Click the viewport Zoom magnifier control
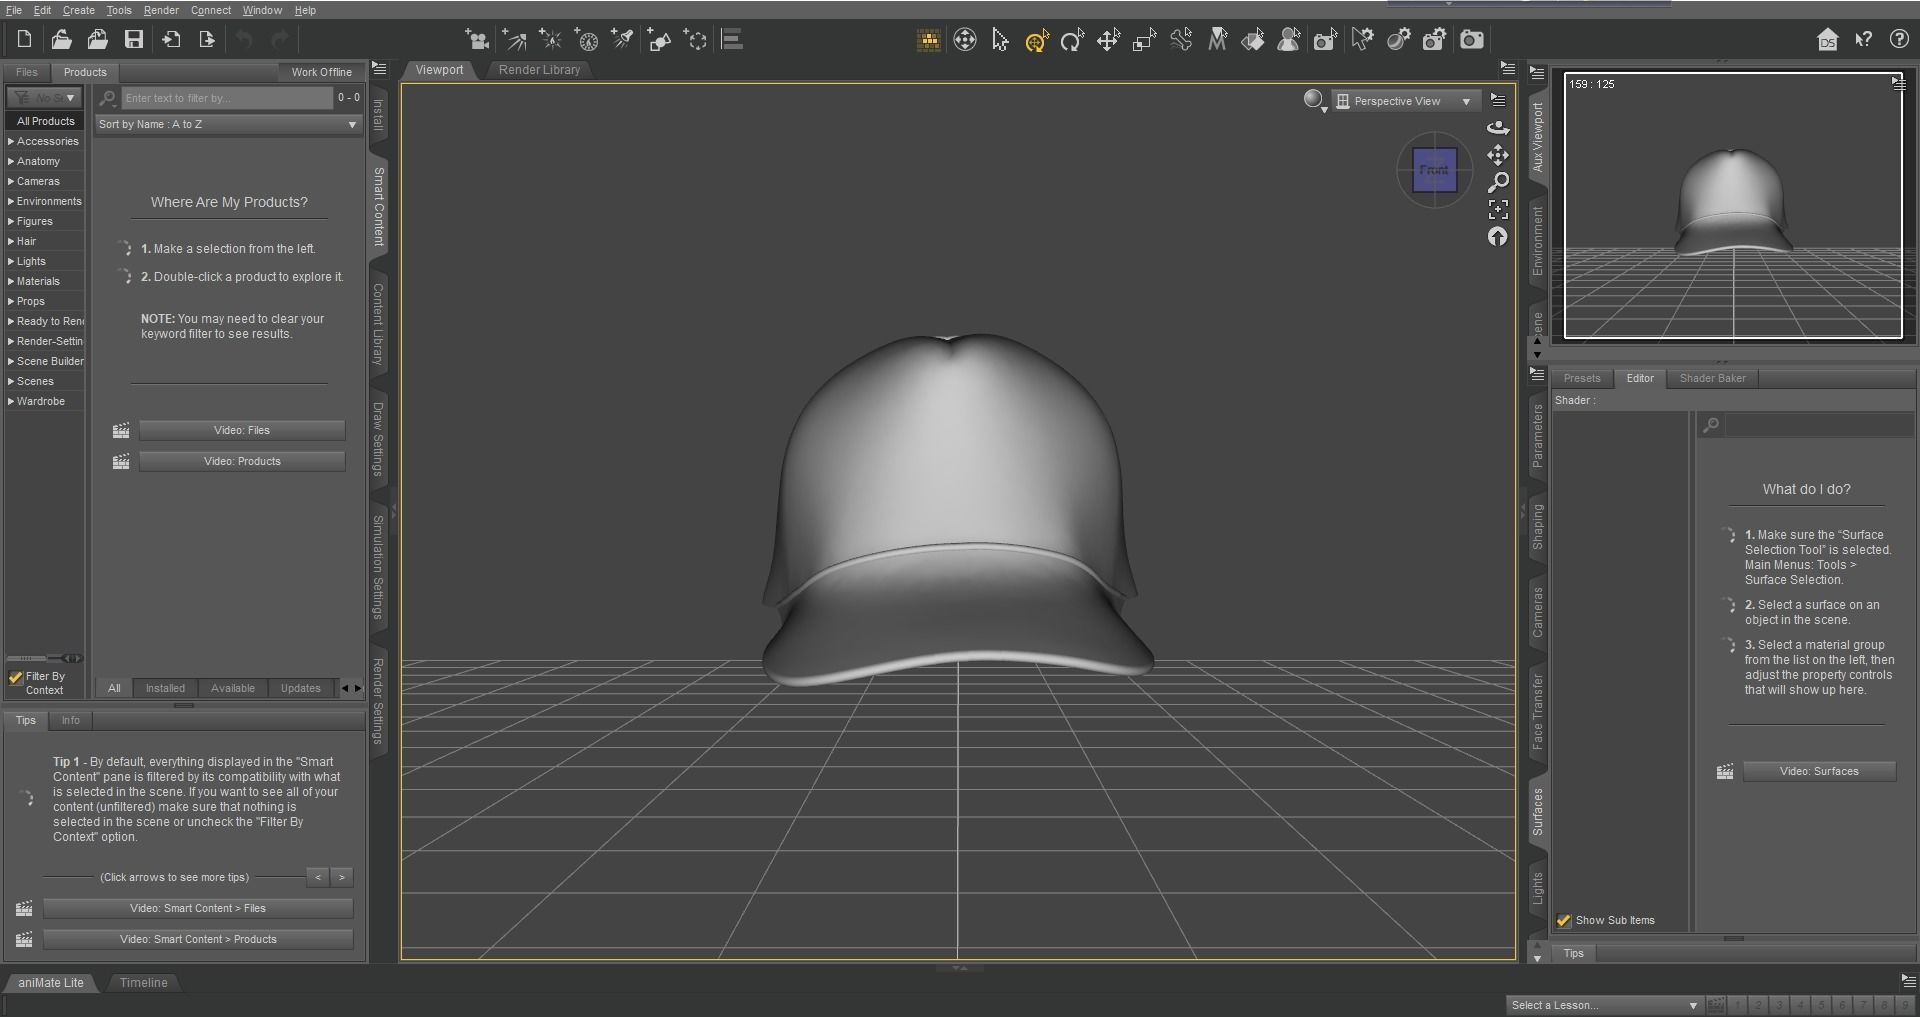This screenshot has width=1920, height=1017. click(x=1498, y=183)
